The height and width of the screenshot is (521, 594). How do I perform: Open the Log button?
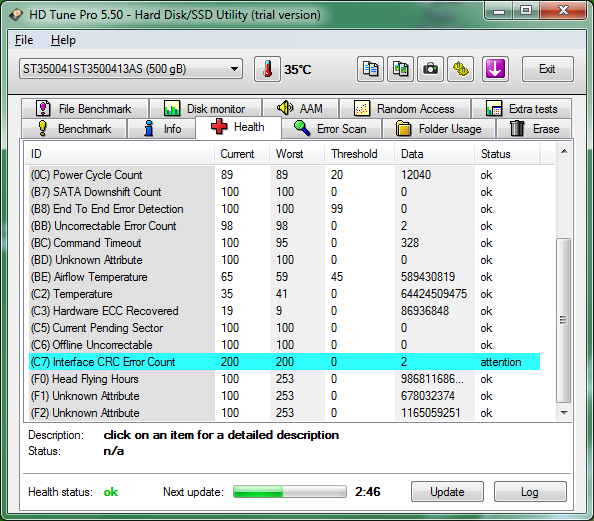[530, 492]
